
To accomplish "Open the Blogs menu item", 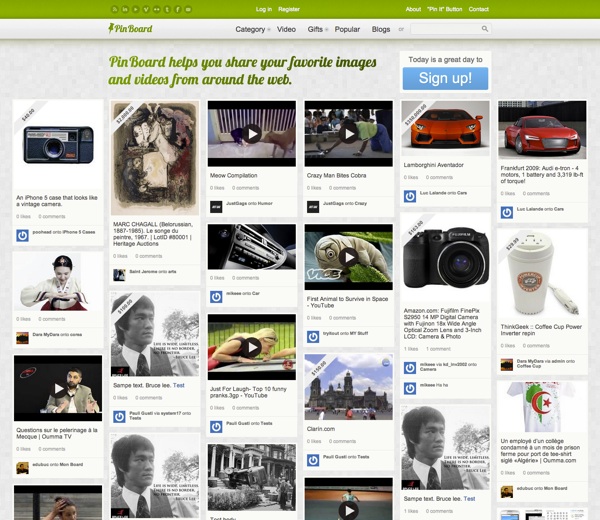I will coord(381,29).
